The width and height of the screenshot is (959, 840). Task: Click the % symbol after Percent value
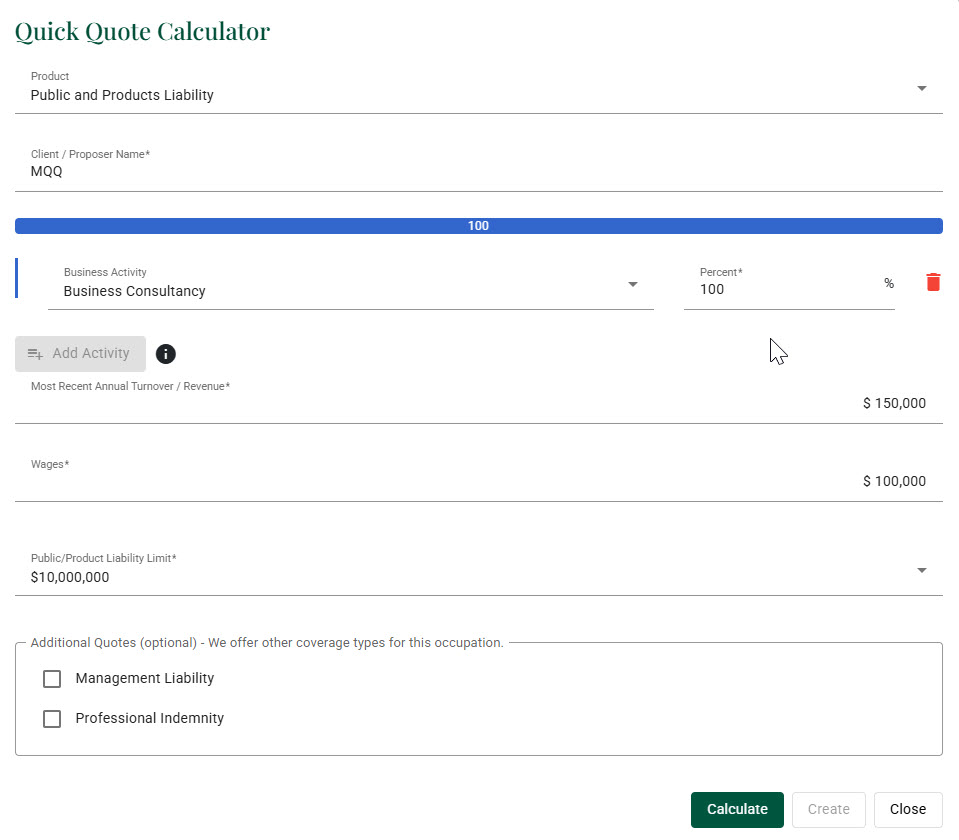pos(888,284)
